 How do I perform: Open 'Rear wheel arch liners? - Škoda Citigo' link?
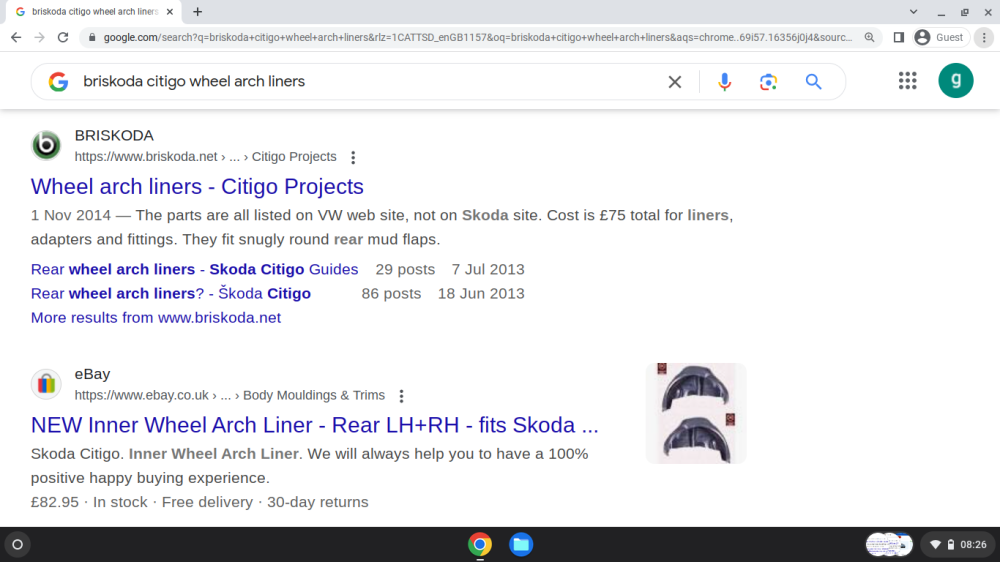tap(171, 293)
